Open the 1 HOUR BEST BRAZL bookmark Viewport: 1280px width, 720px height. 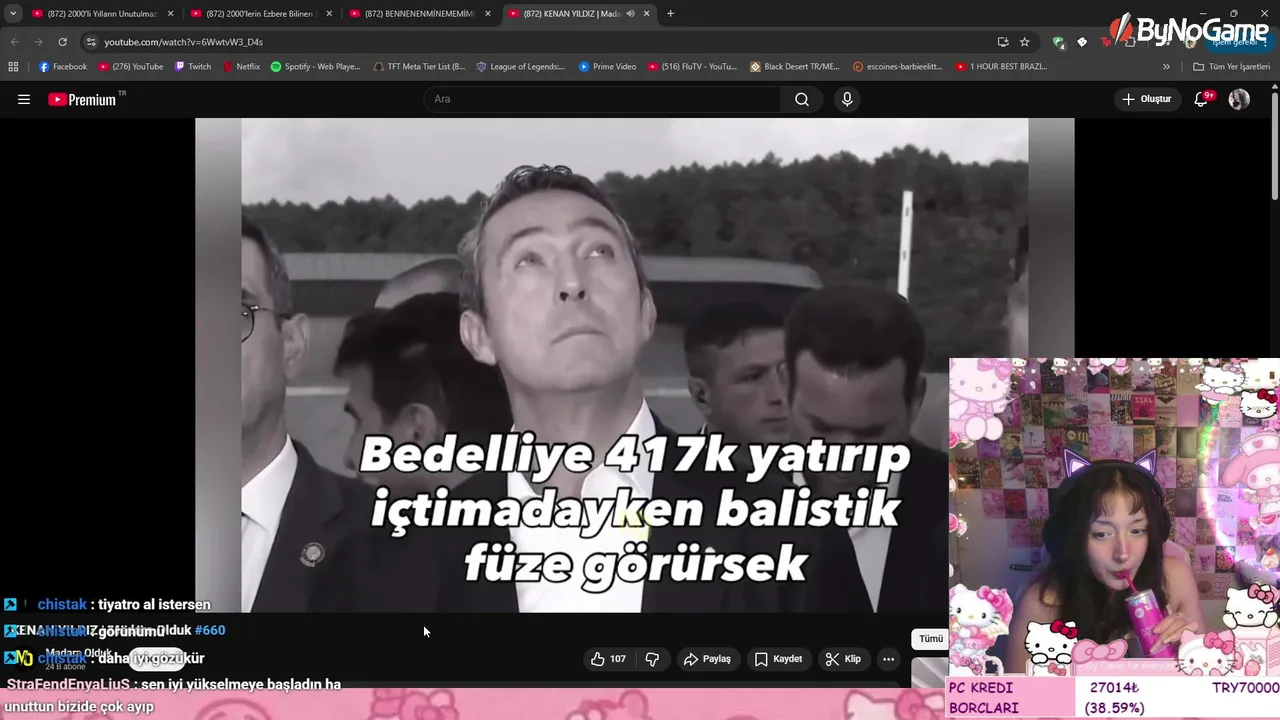(x=1001, y=67)
